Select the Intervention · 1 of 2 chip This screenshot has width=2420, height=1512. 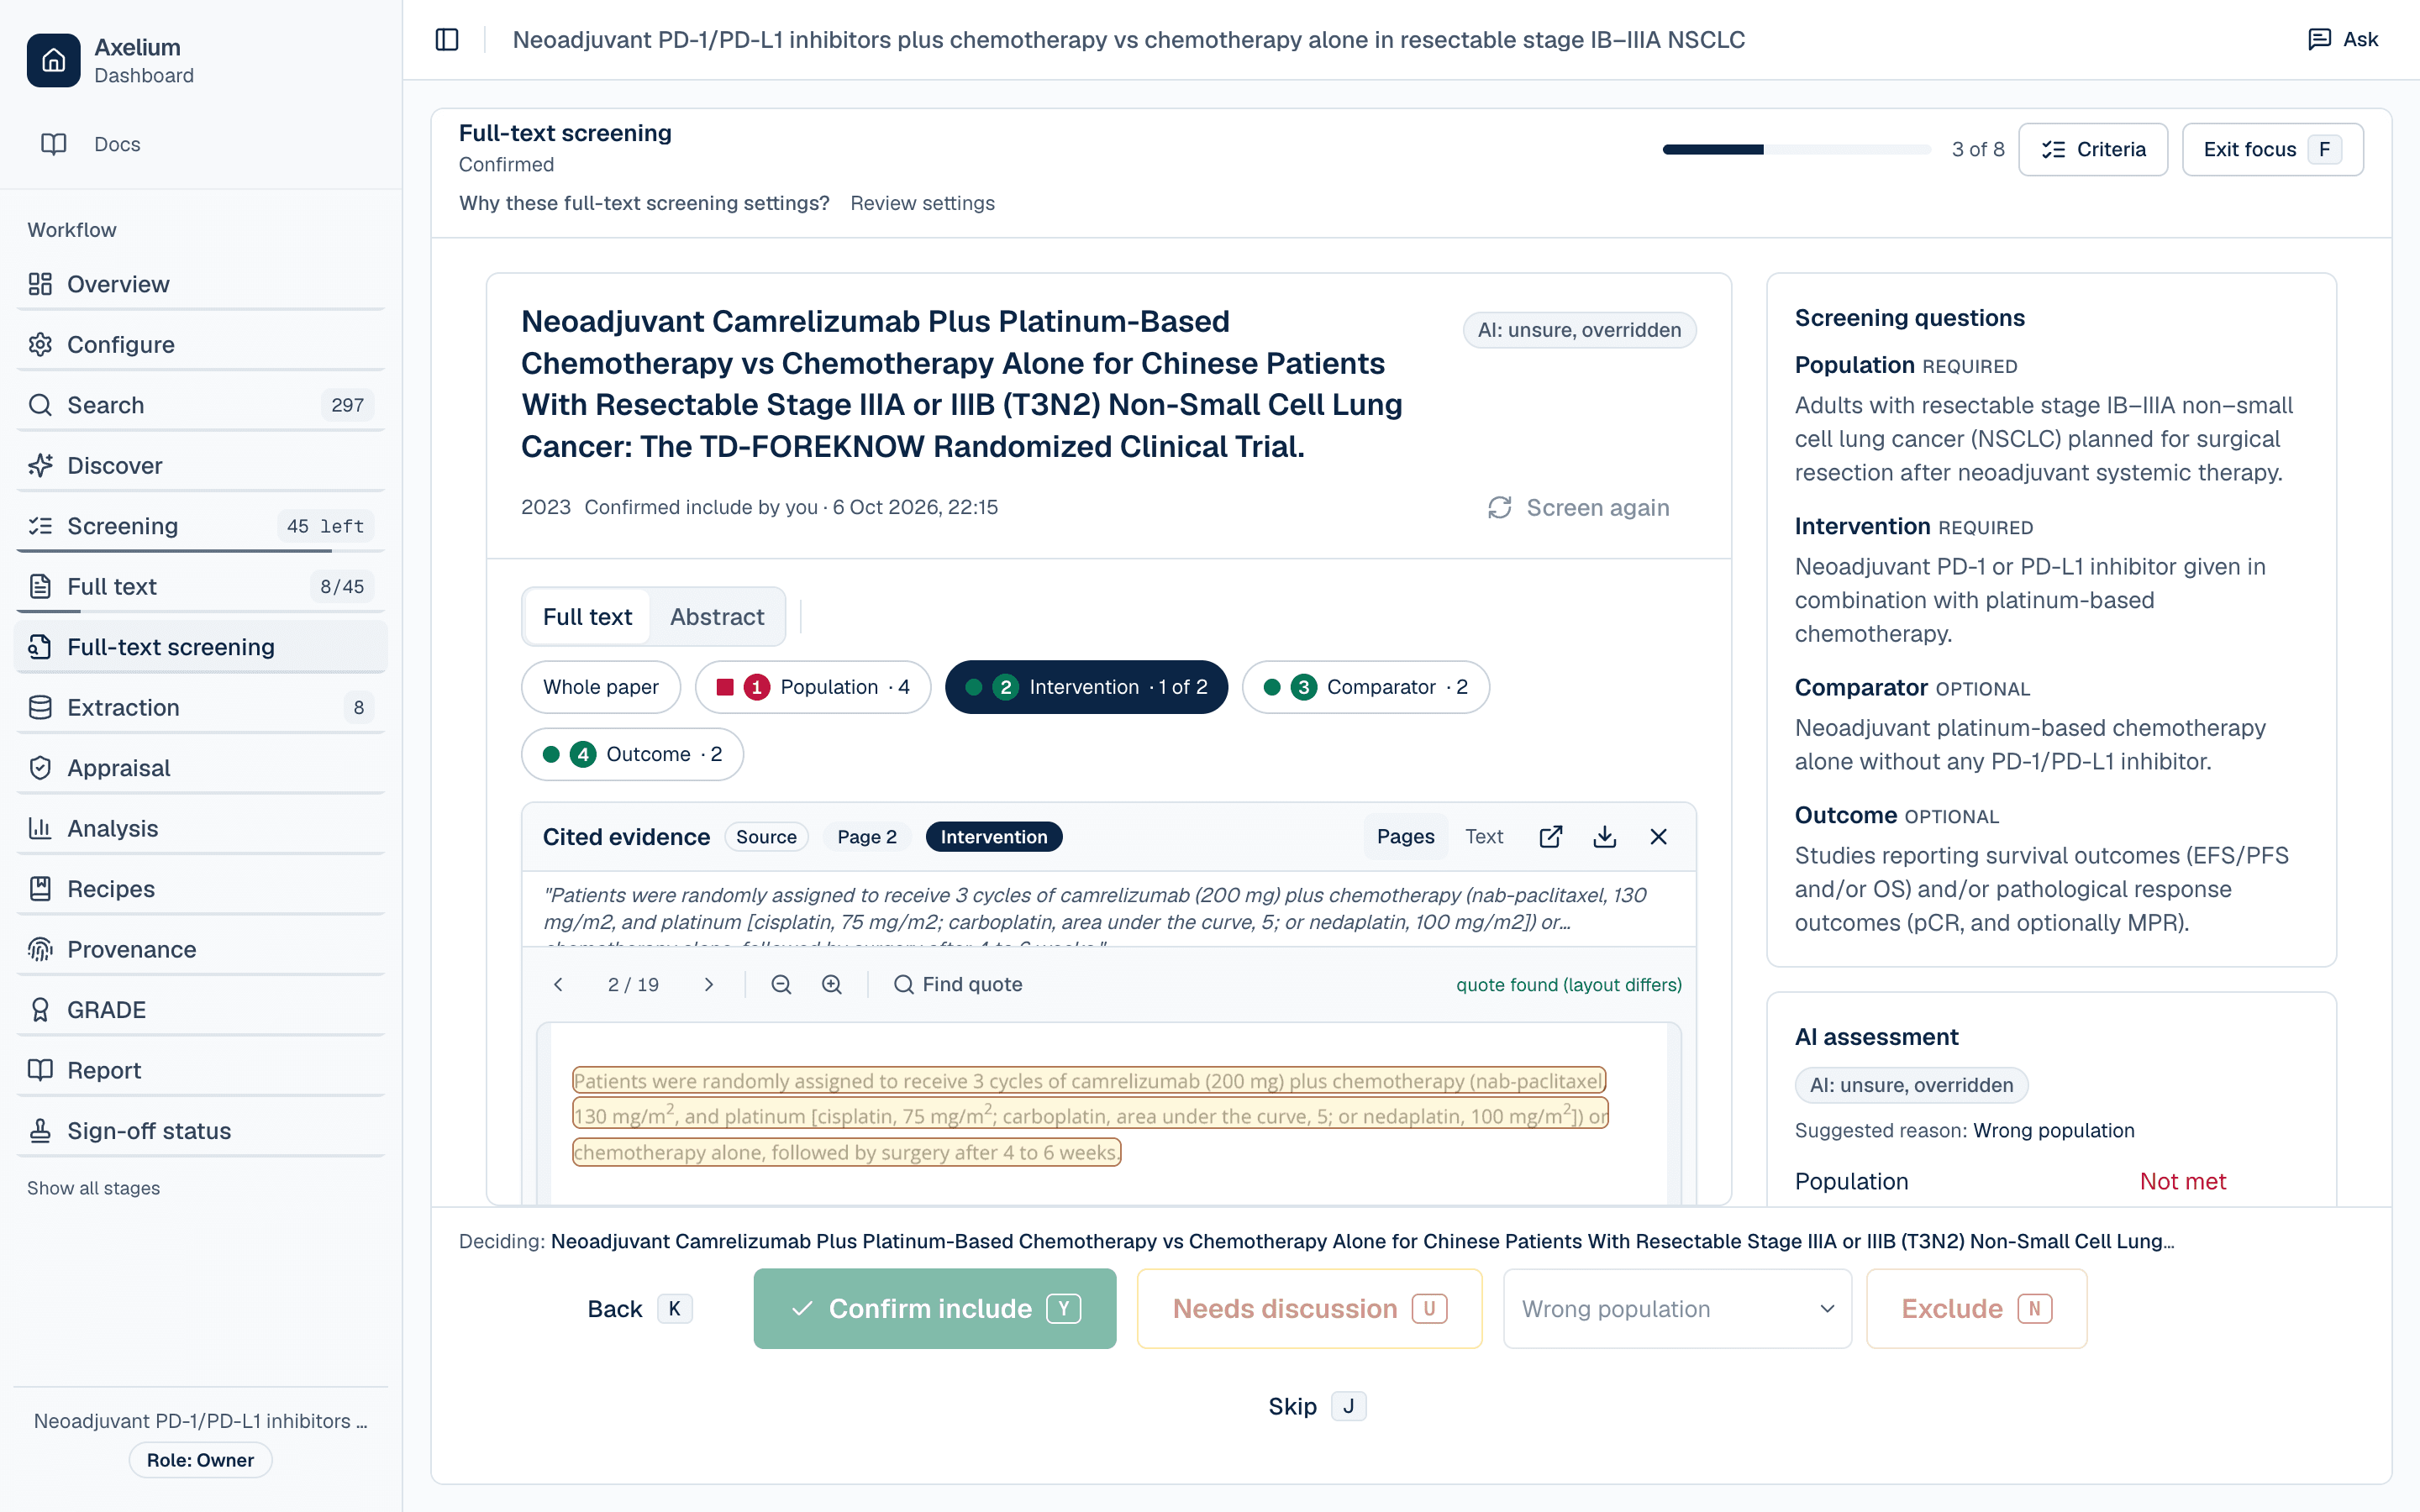pos(1086,687)
